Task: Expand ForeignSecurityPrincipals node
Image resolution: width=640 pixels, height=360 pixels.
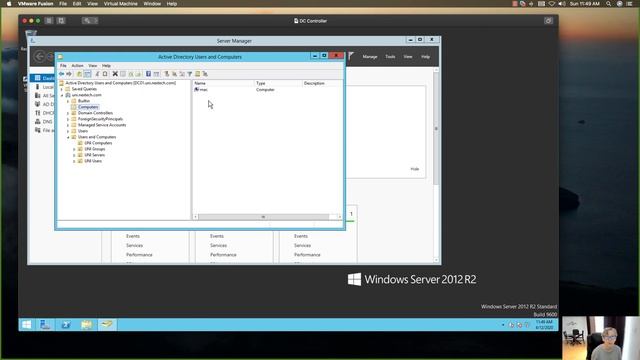Action: 68,119
